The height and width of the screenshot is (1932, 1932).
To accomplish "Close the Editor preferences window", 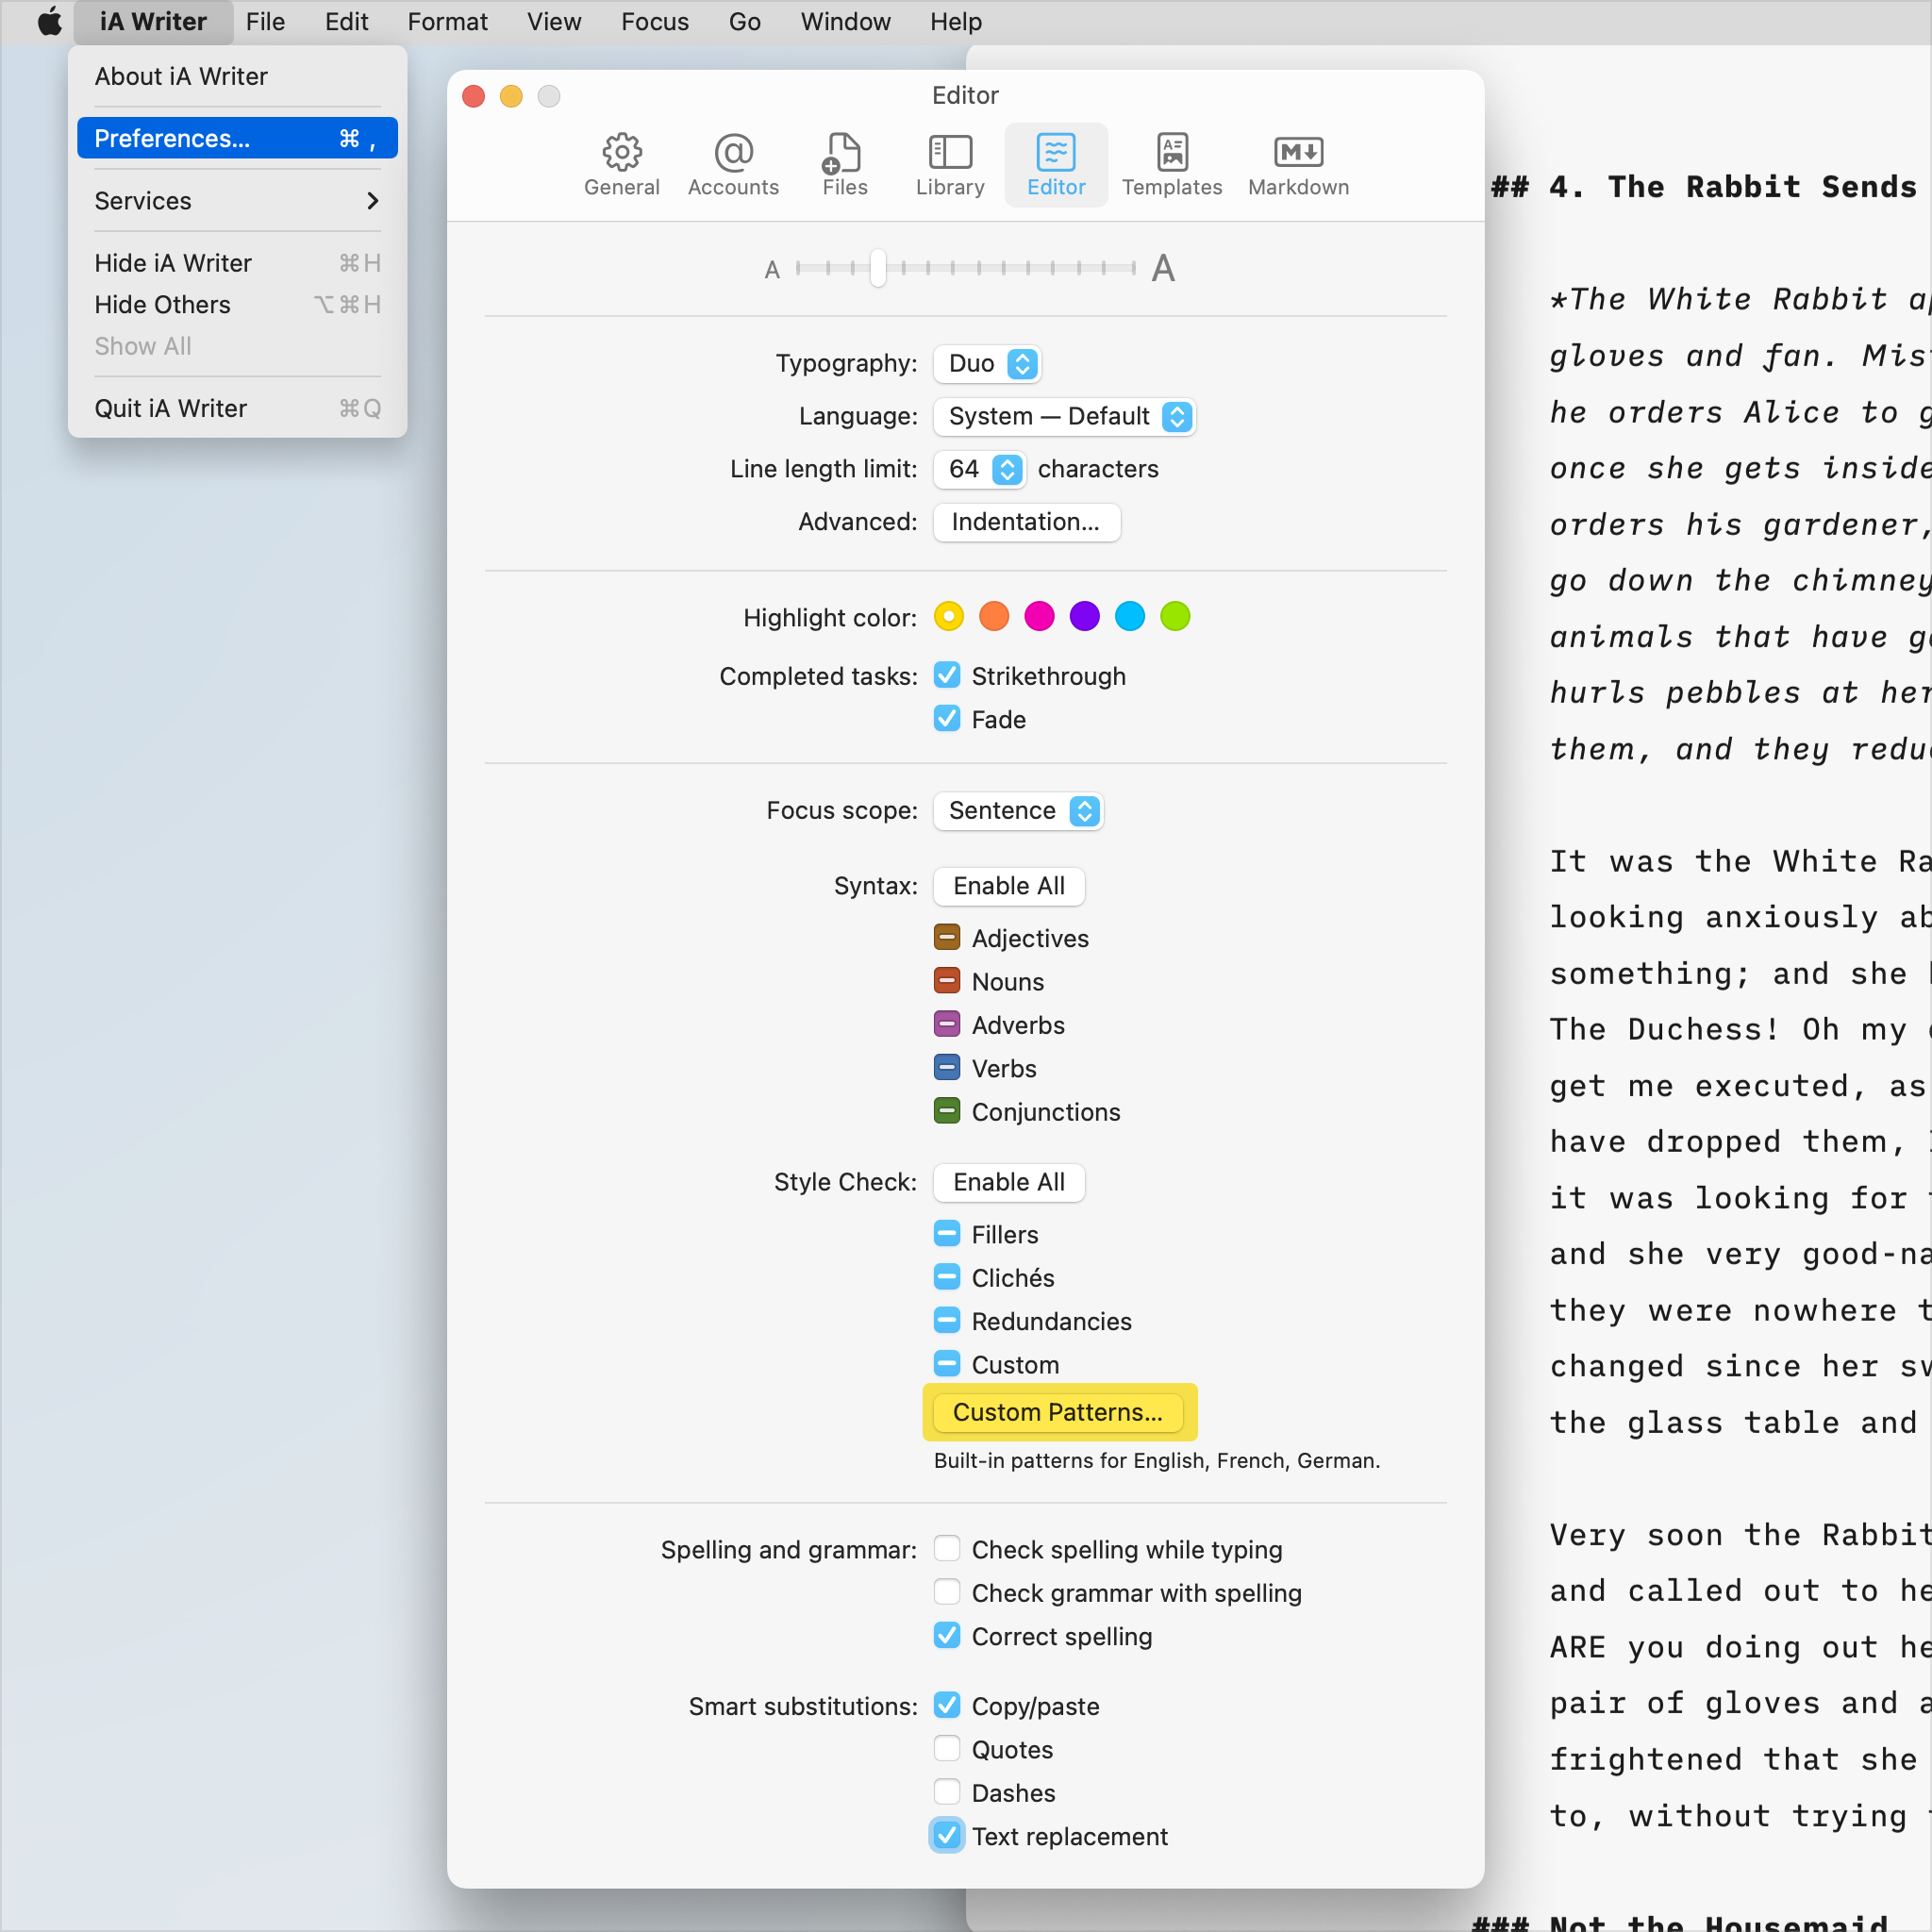I will click(474, 96).
